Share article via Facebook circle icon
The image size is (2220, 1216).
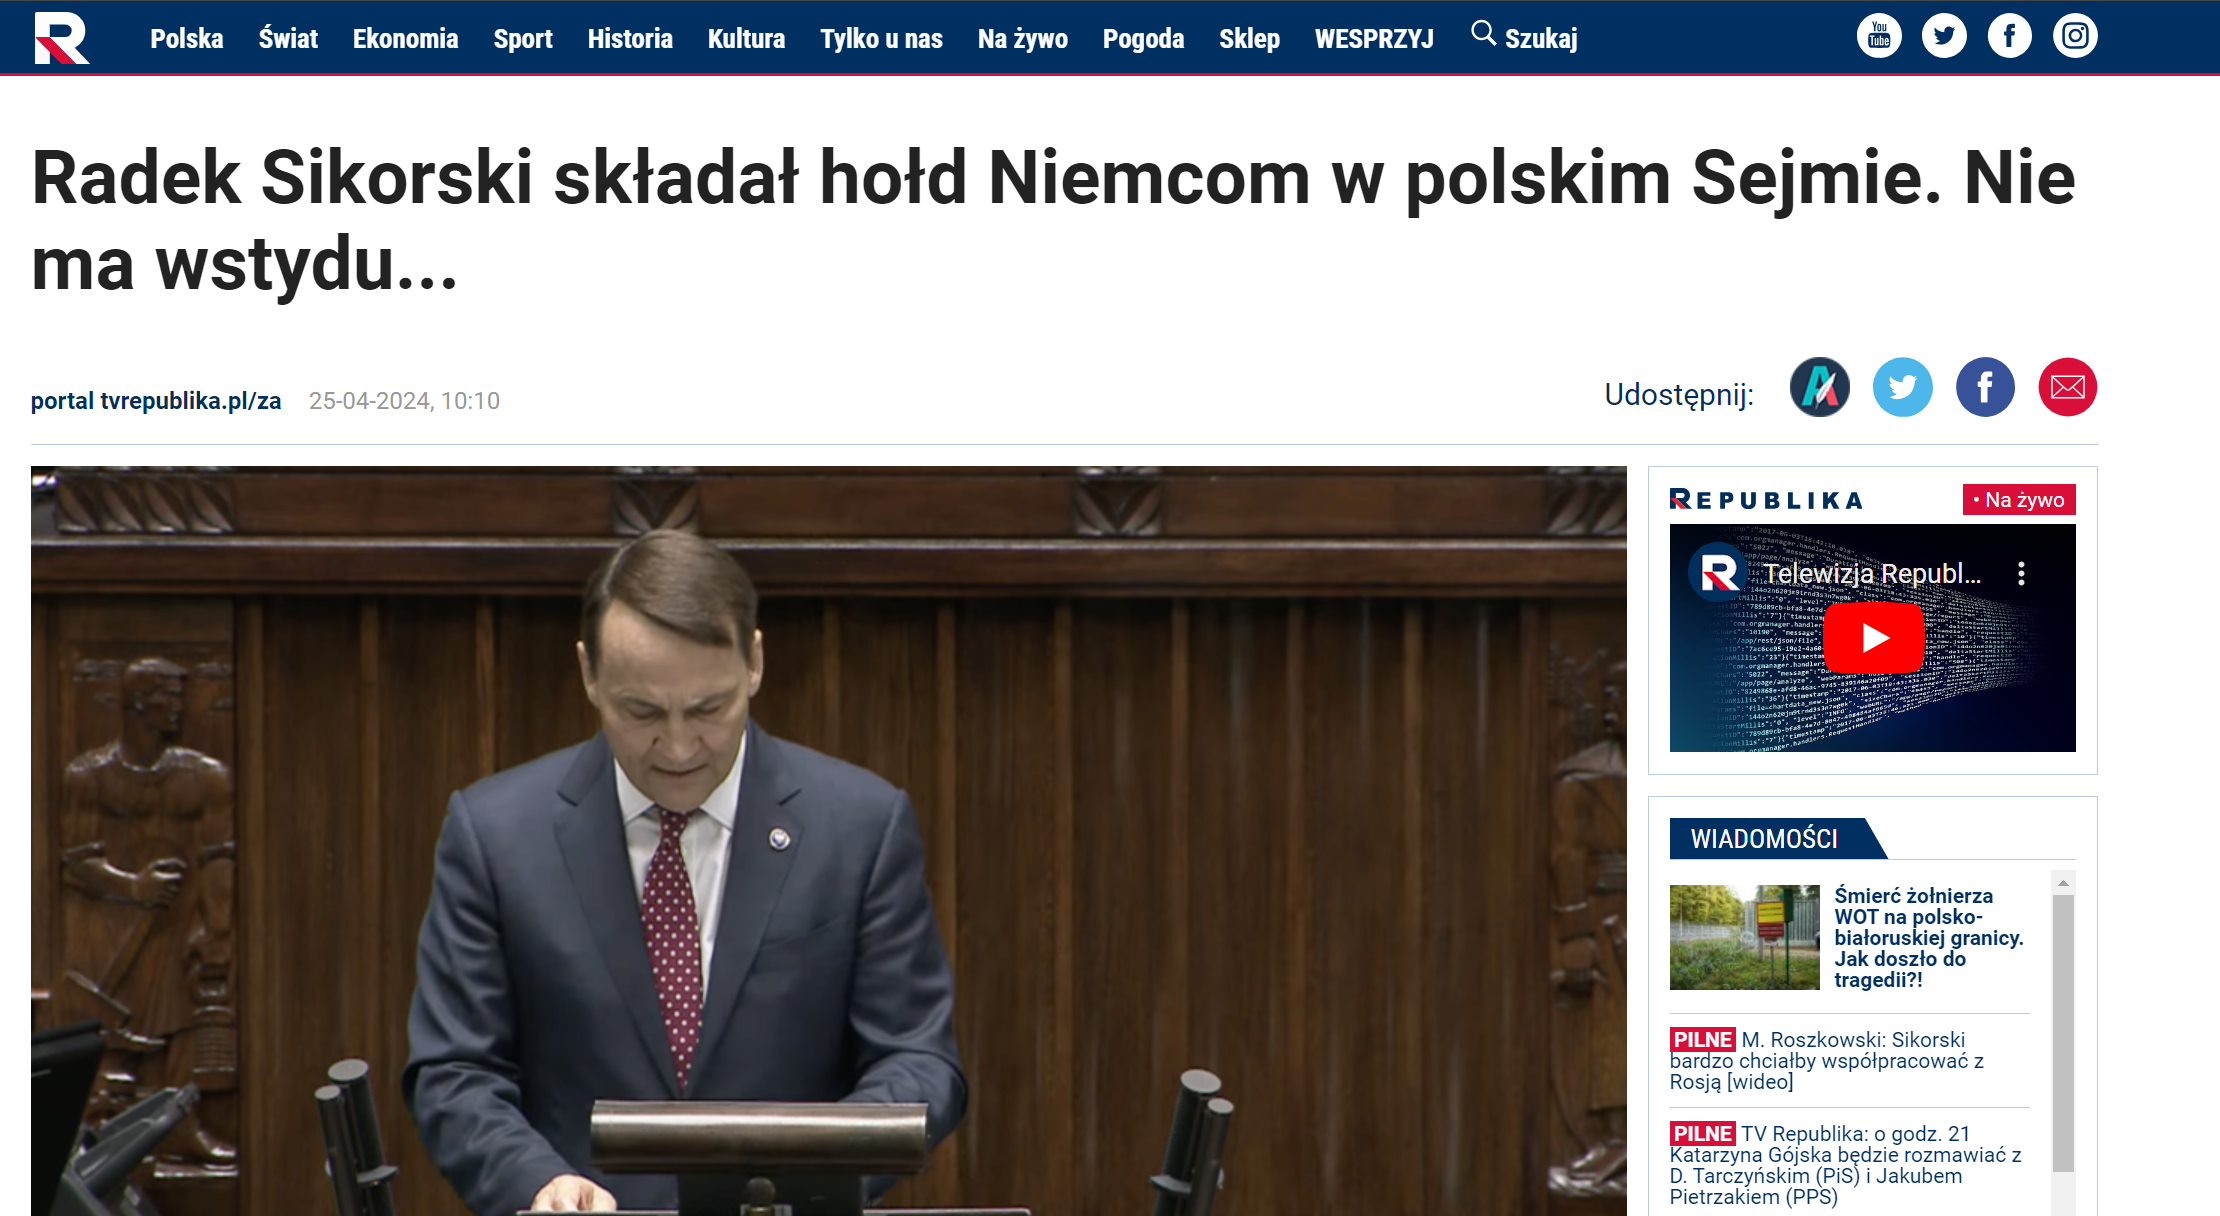(x=1985, y=387)
